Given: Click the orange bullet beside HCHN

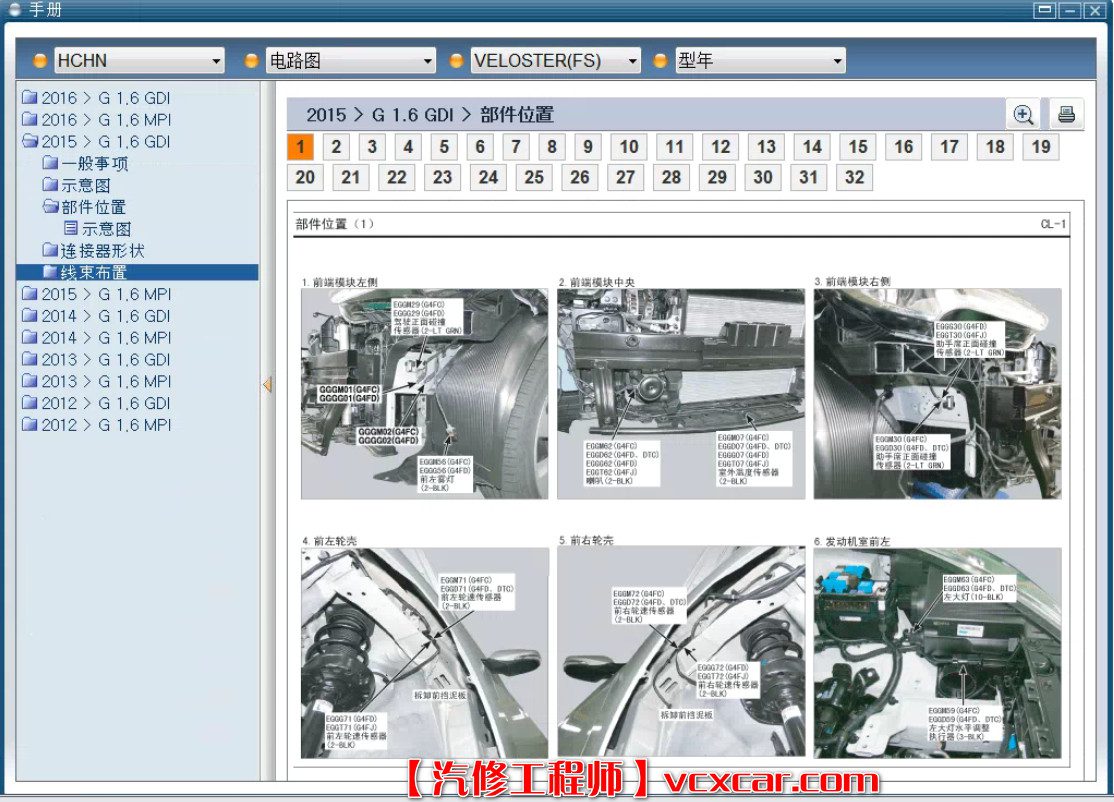Looking at the screenshot, I should click(40, 61).
